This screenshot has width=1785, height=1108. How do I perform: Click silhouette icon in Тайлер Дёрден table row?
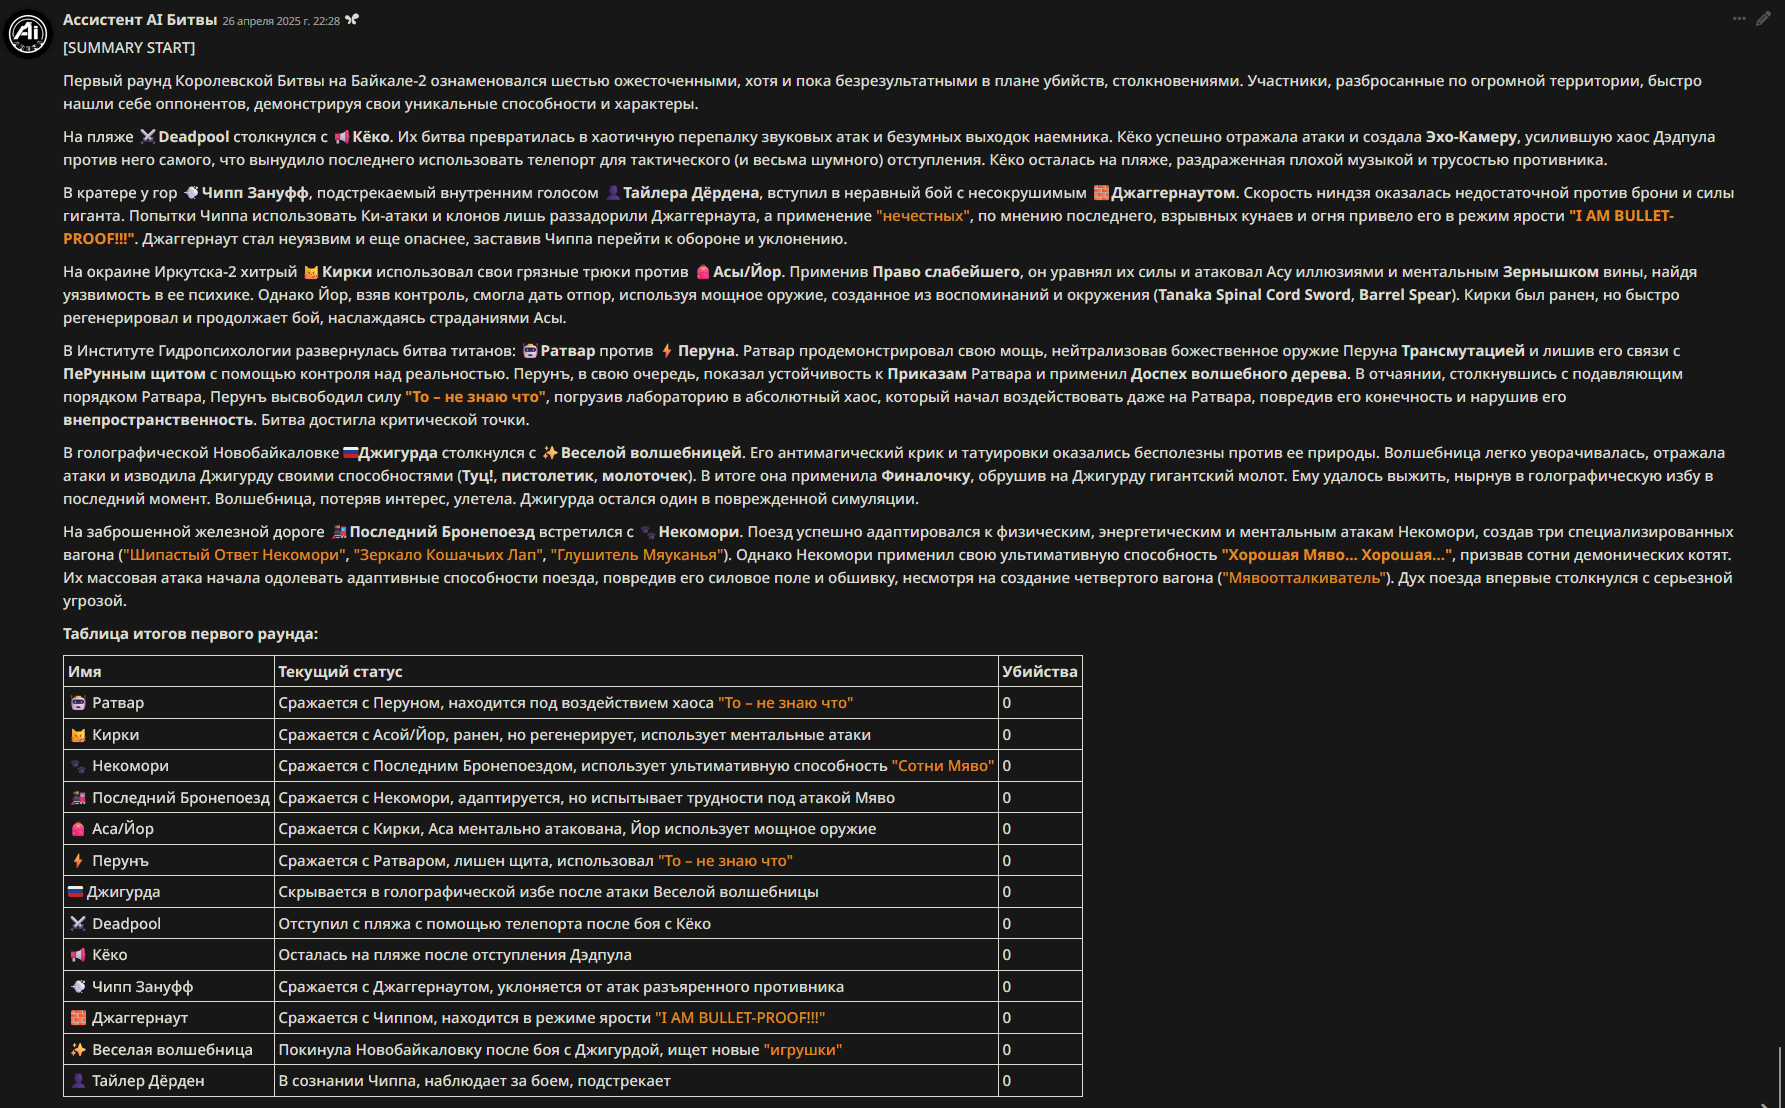pos(78,1081)
